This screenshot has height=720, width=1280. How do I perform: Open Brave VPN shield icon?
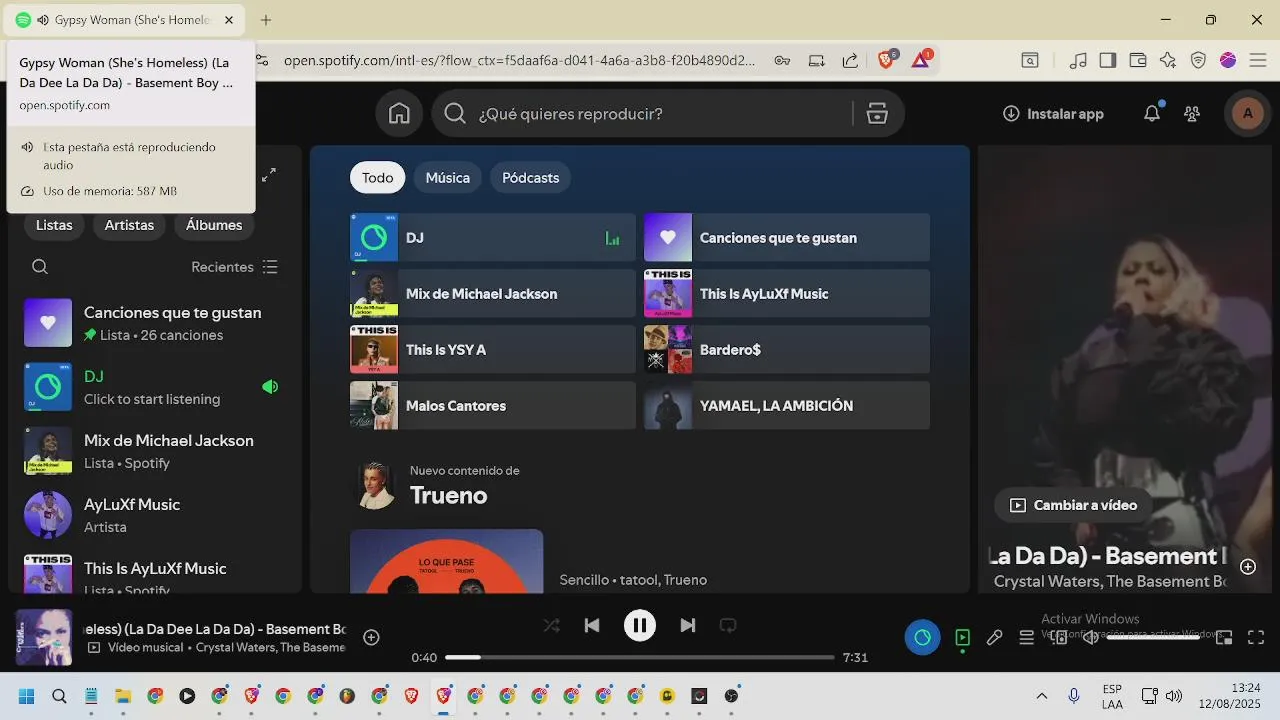click(1198, 60)
